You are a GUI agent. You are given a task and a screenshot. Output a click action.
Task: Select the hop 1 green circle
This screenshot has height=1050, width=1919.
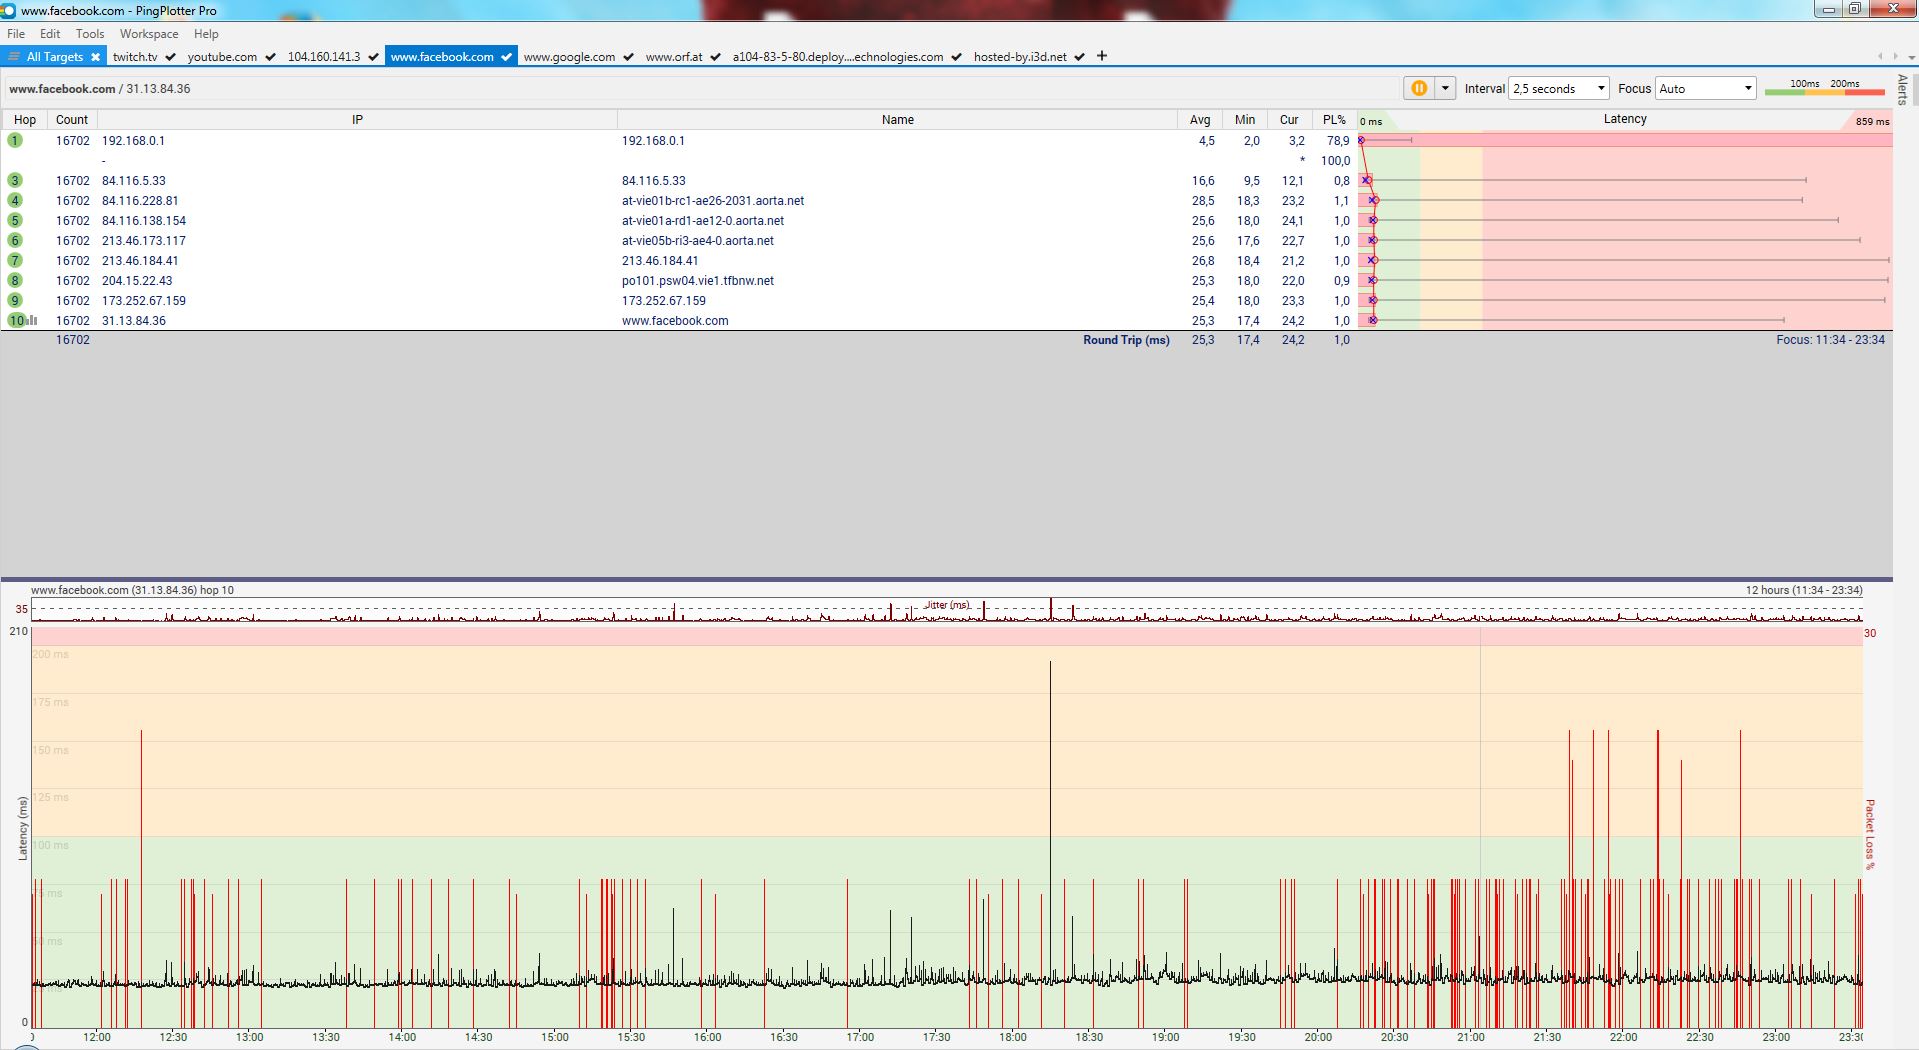tap(15, 140)
